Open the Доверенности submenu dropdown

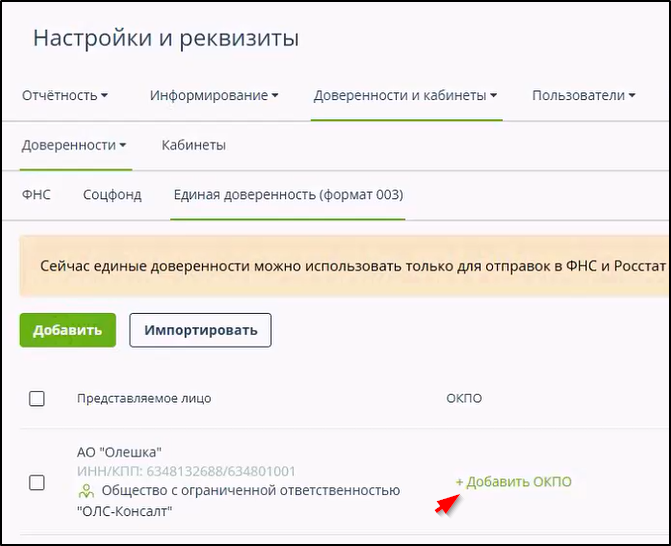tap(74, 145)
